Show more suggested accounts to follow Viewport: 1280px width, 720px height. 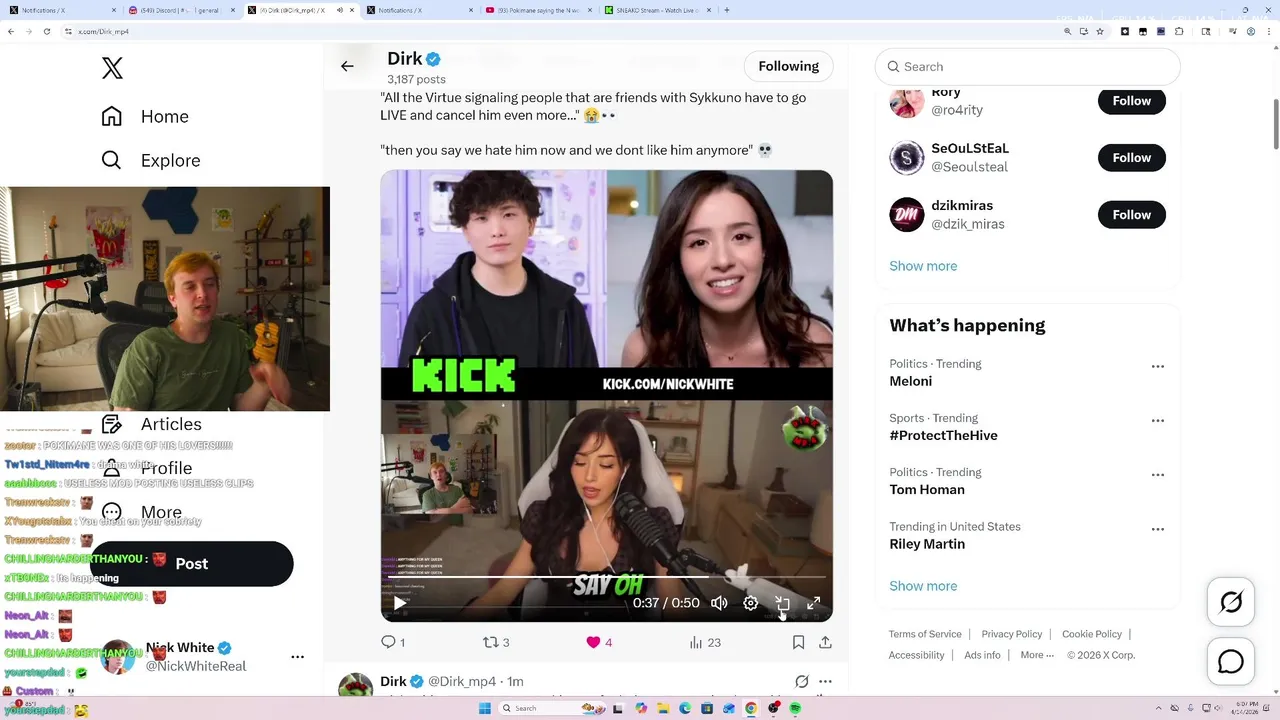click(923, 266)
